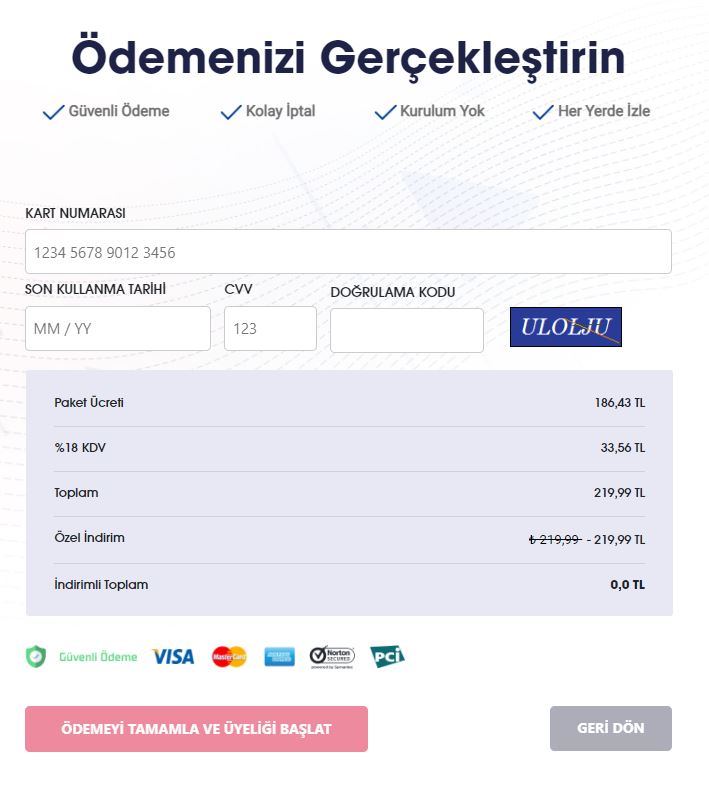Viewport: 709px width, 787px height.
Task: Click the green shield Güvenli Ödeme icon
Action: 36,657
